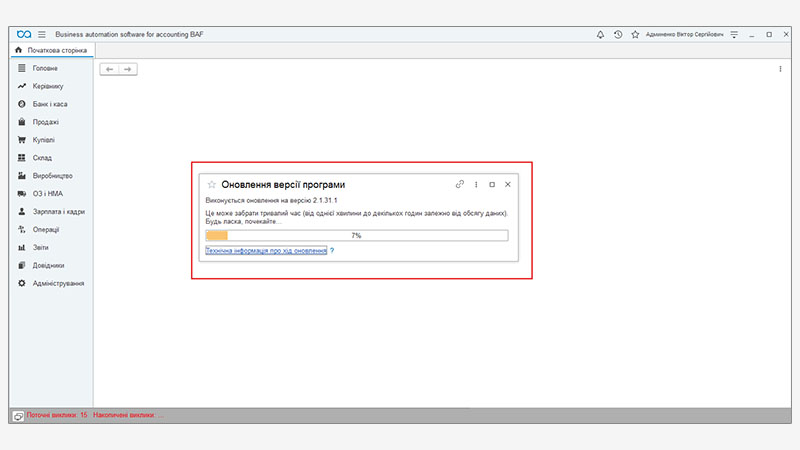
Task: Switch to Початкова сторінка tab
Action: click(x=51, y=50)
